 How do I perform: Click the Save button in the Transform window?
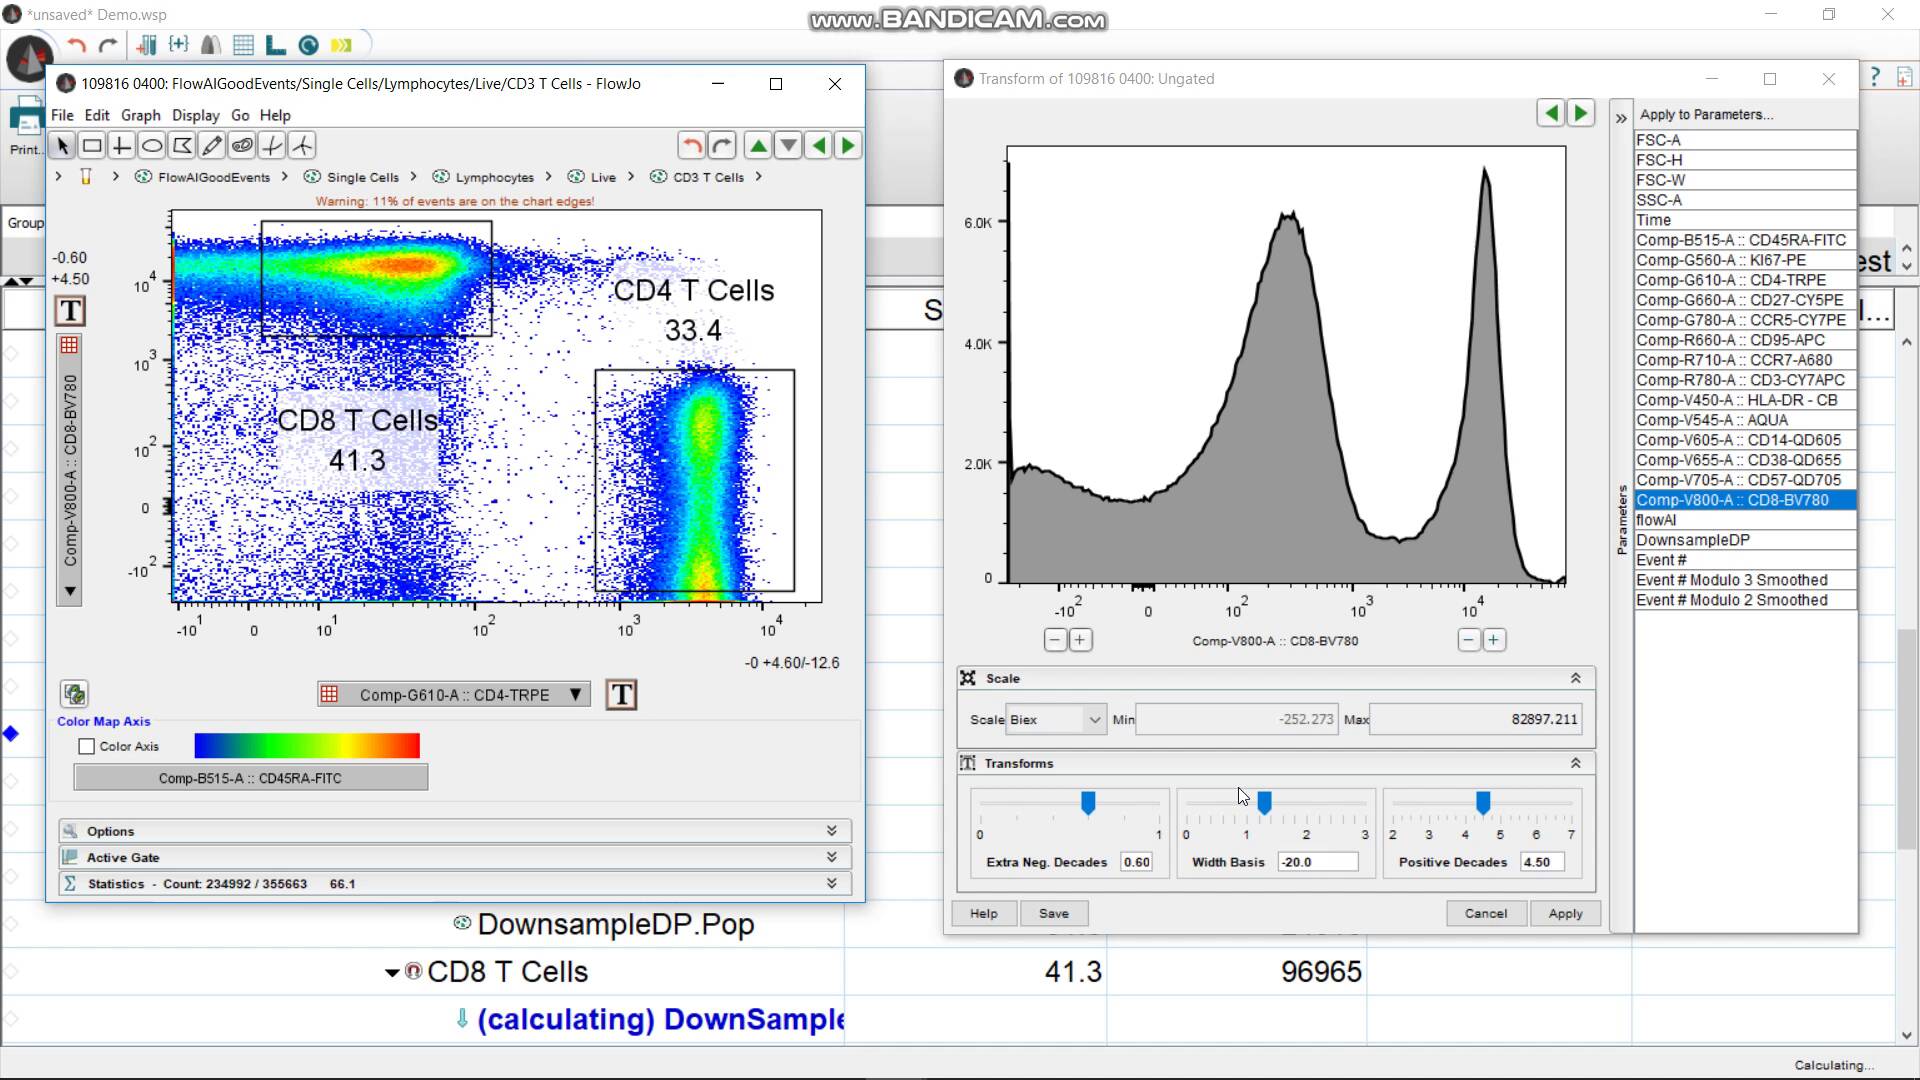point(1054,913)
